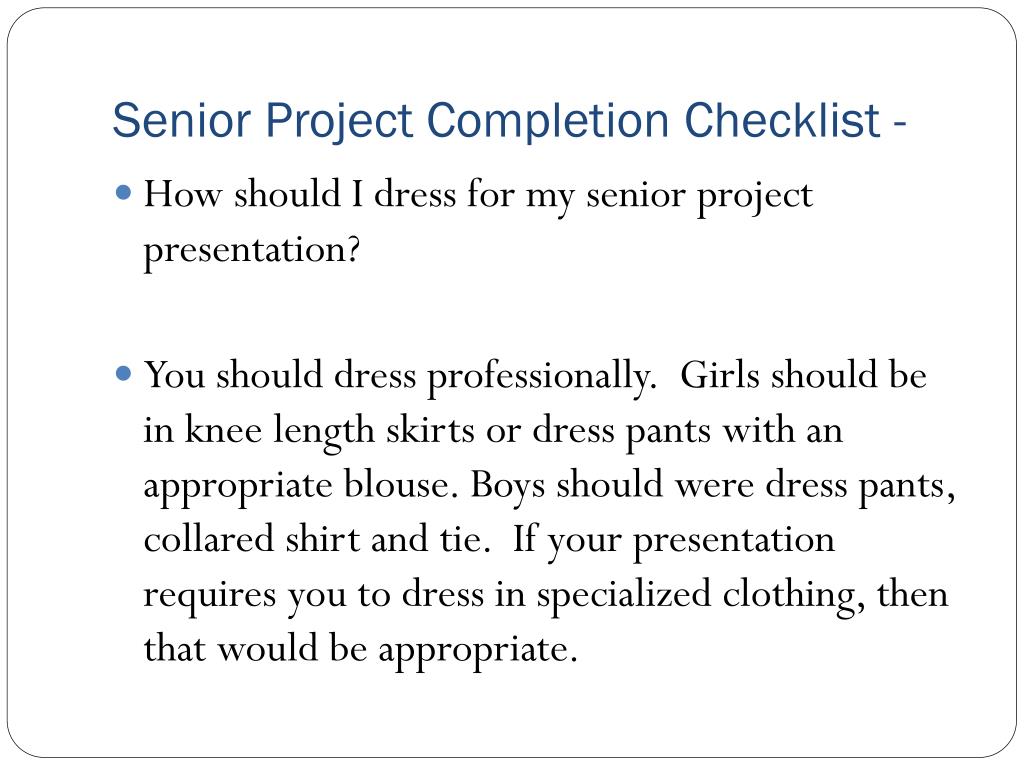1024x768 pixels.
Task: Click 'You should dress professionally' sentence
Action: [400, 377]
